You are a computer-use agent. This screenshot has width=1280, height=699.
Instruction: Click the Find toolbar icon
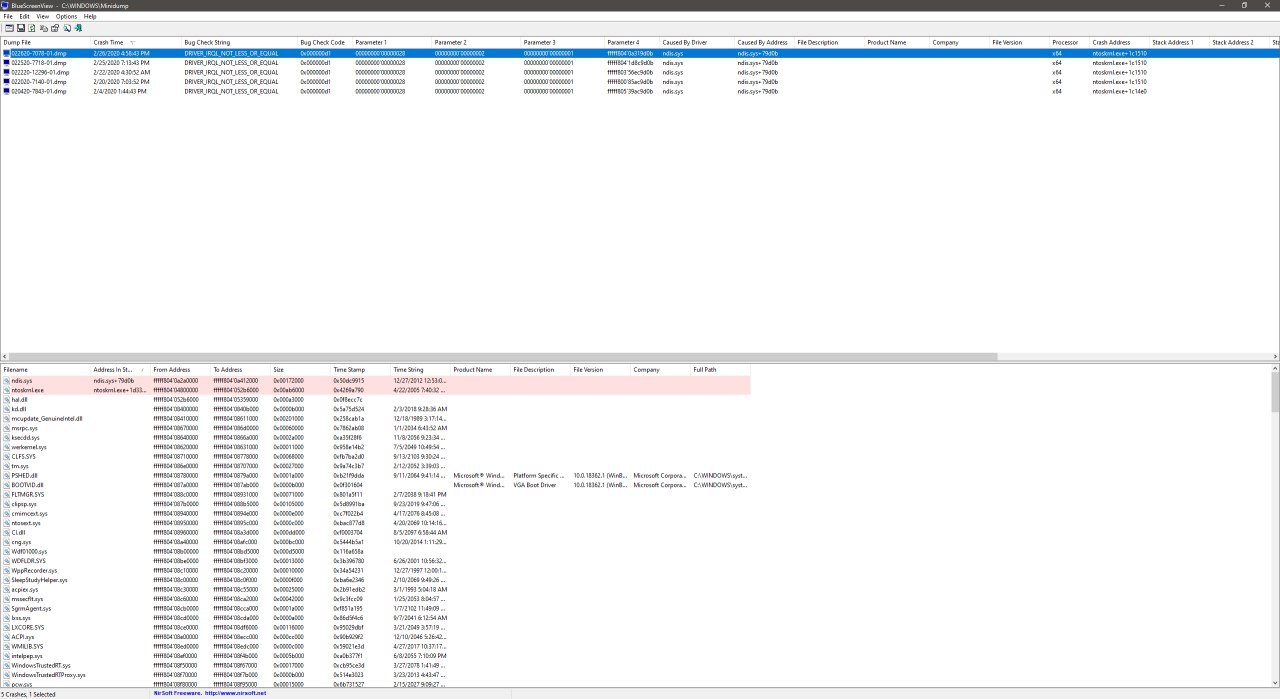pos(67,28)
